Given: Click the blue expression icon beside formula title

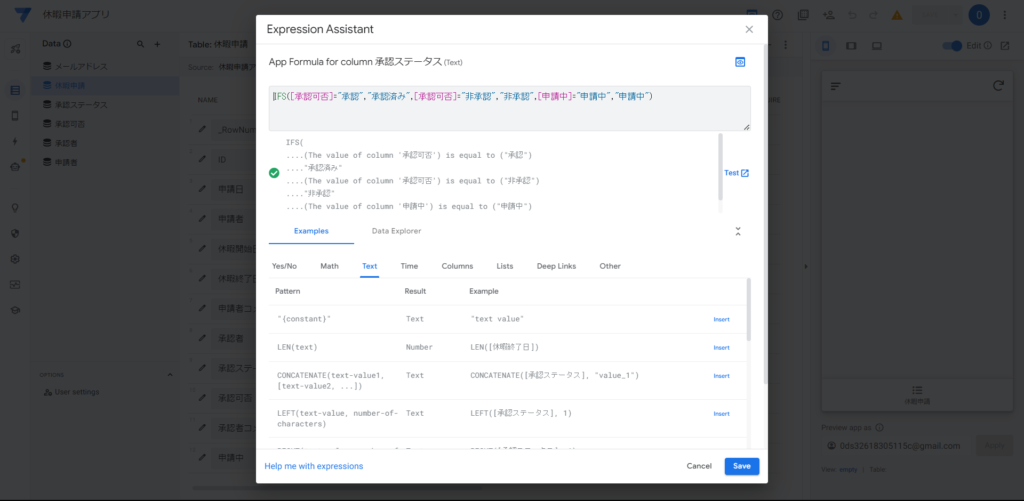Looking at the screenshot, I should [x=740, y=62].
